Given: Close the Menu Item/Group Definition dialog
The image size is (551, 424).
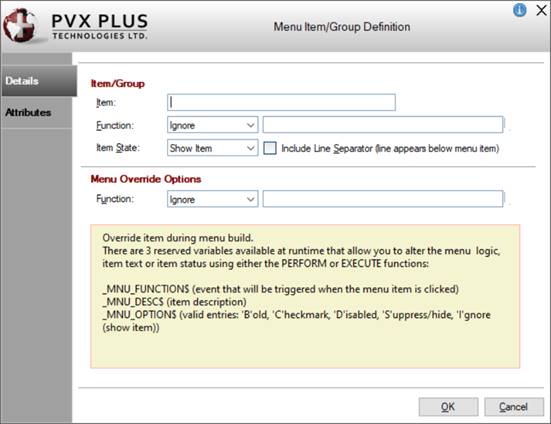Looking at the screenshot, I should coord(542,11).
